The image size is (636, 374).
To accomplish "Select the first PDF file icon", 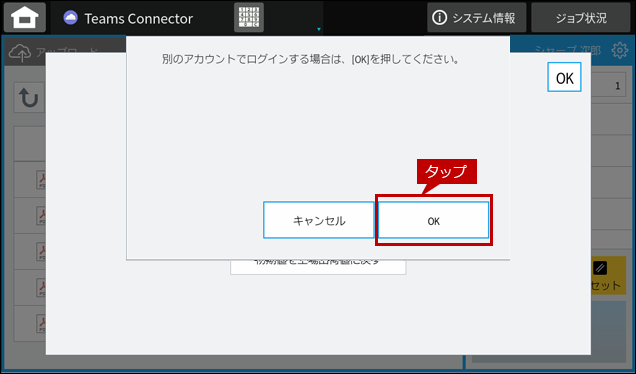I will click(x=41, y=180).
